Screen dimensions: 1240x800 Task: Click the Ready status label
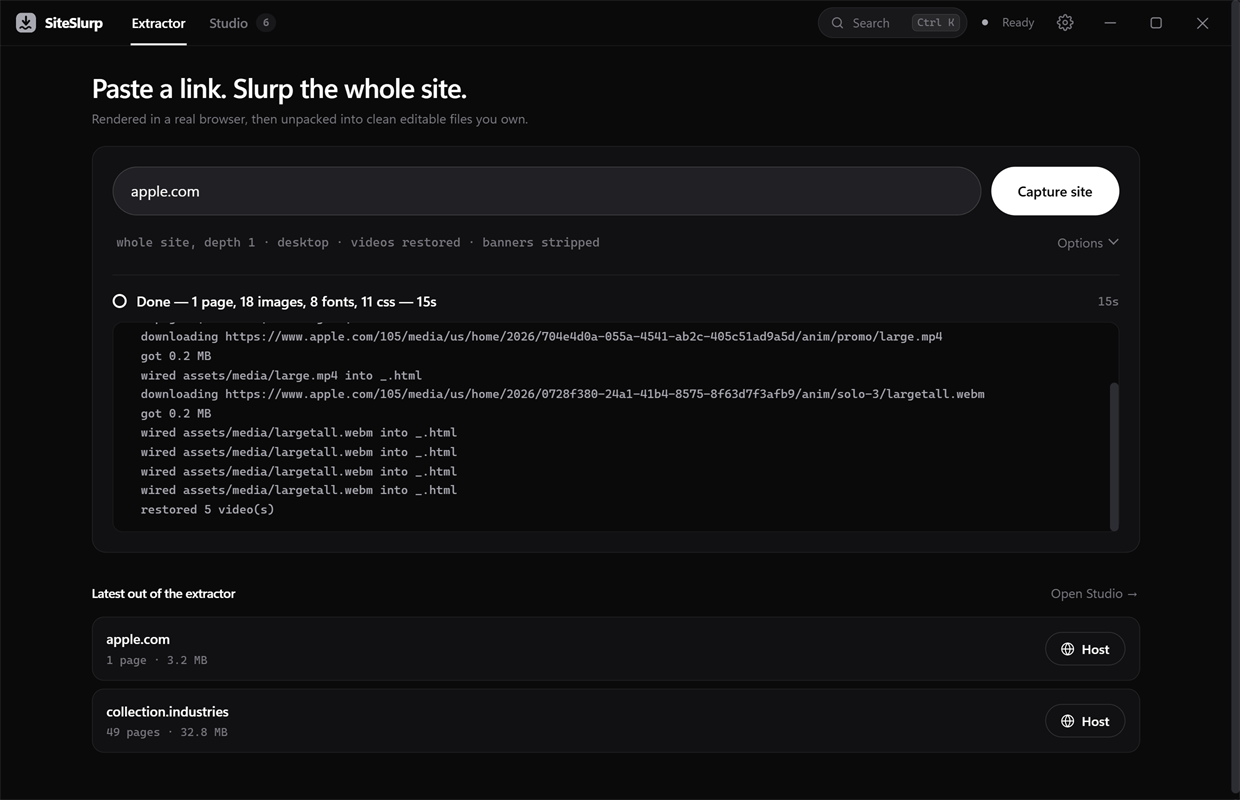pos(1018,23)
